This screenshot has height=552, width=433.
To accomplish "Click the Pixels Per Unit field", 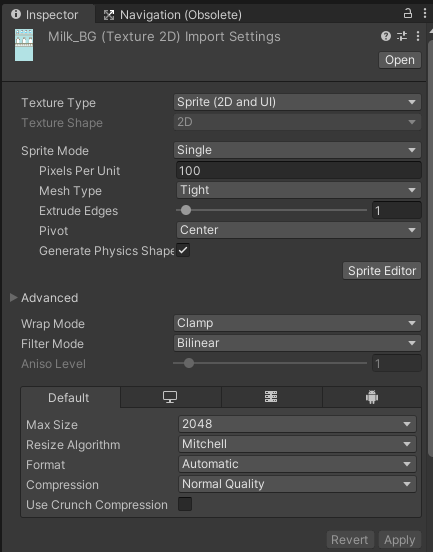I will 299,171.
